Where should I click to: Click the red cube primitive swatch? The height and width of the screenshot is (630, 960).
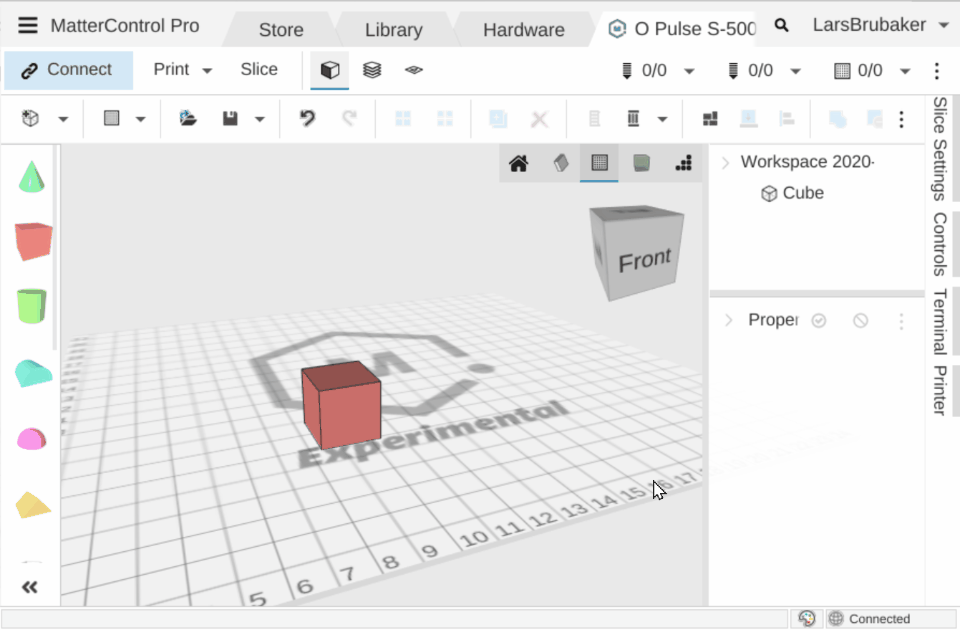point(33,241)
